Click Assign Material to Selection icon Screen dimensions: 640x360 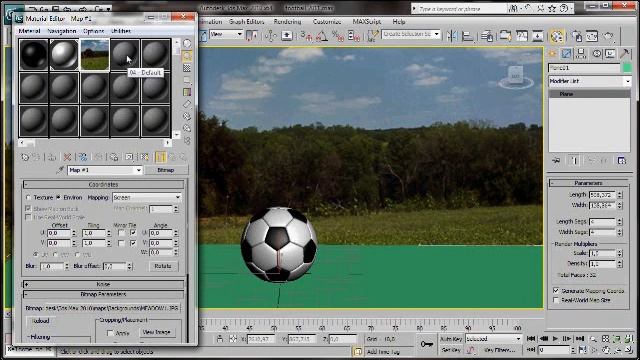(51, 157)
